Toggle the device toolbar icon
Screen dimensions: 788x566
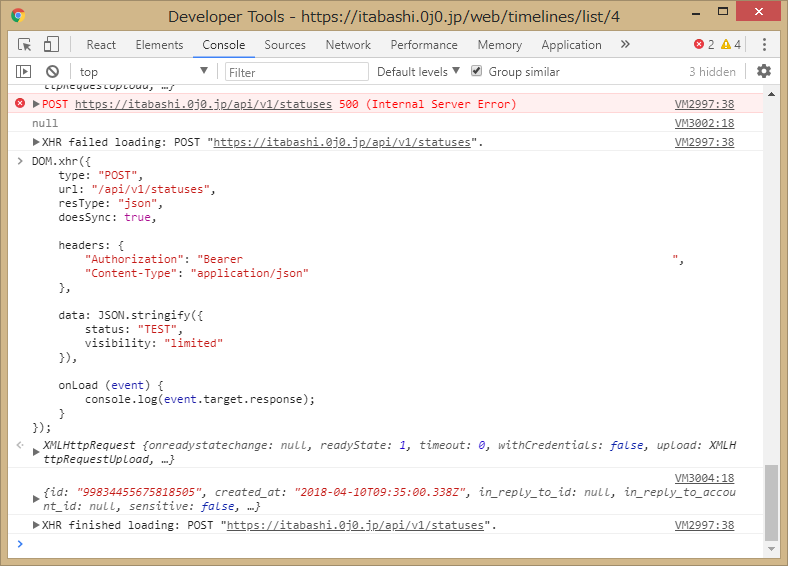tap(51, 45)
